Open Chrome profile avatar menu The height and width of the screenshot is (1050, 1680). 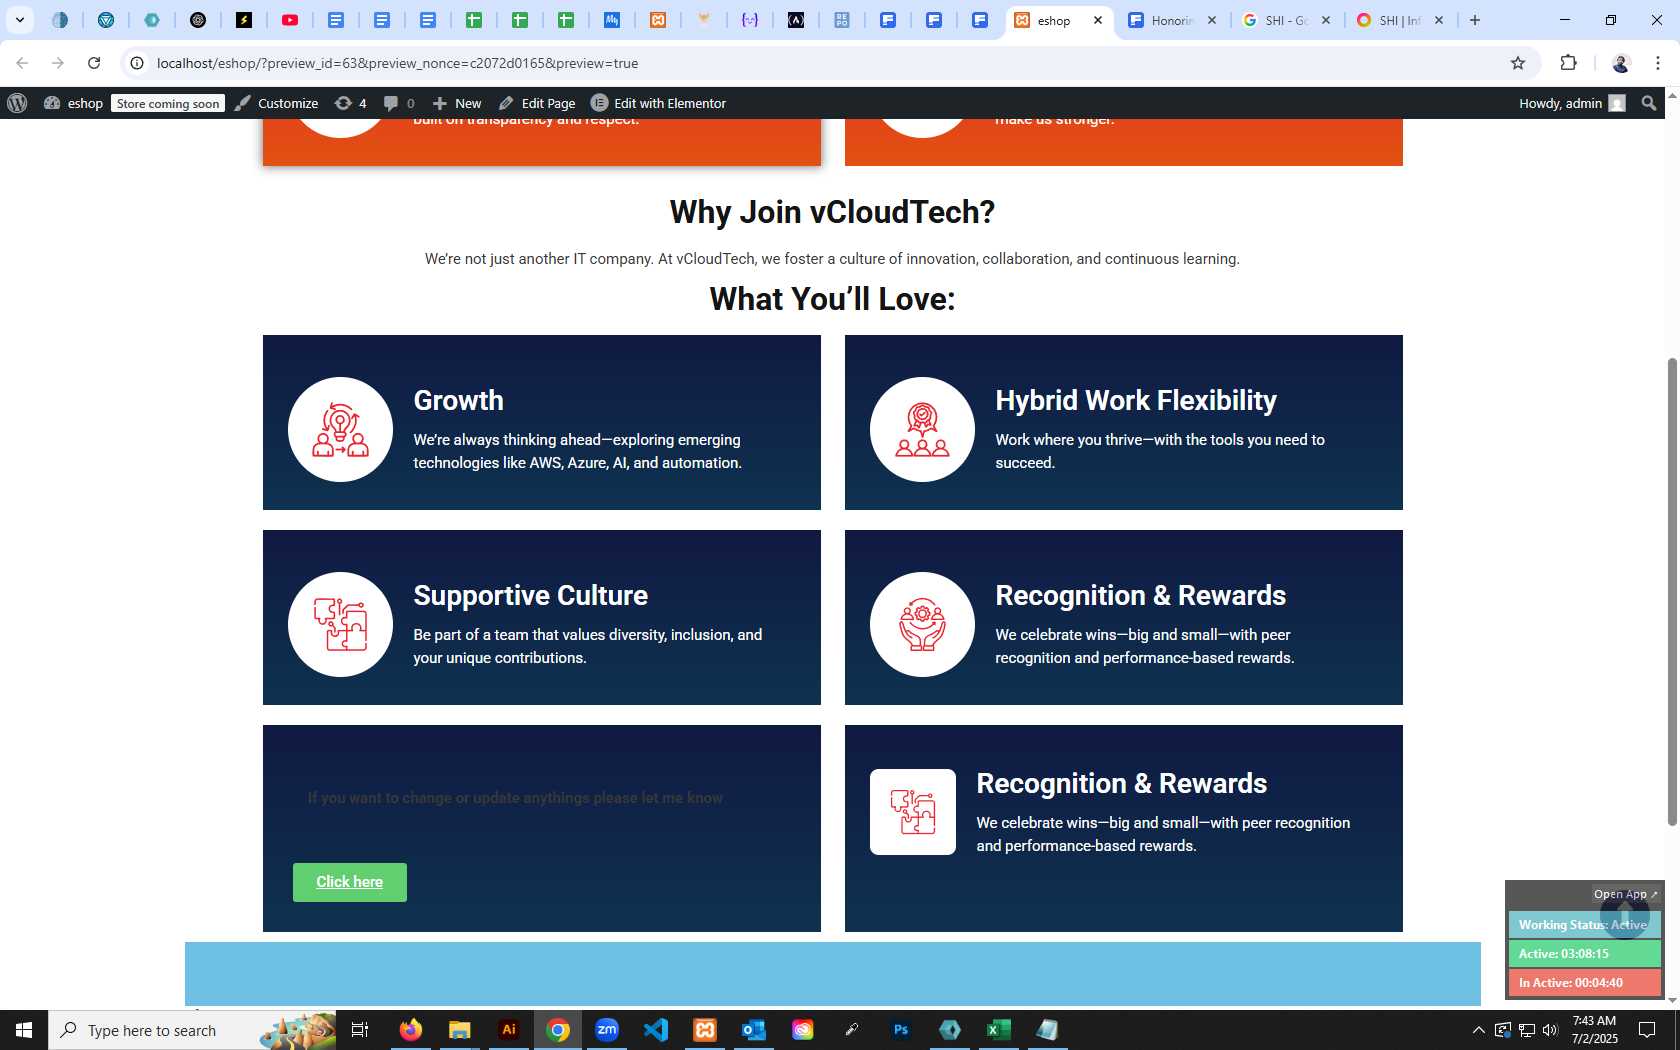(1621, 63)
